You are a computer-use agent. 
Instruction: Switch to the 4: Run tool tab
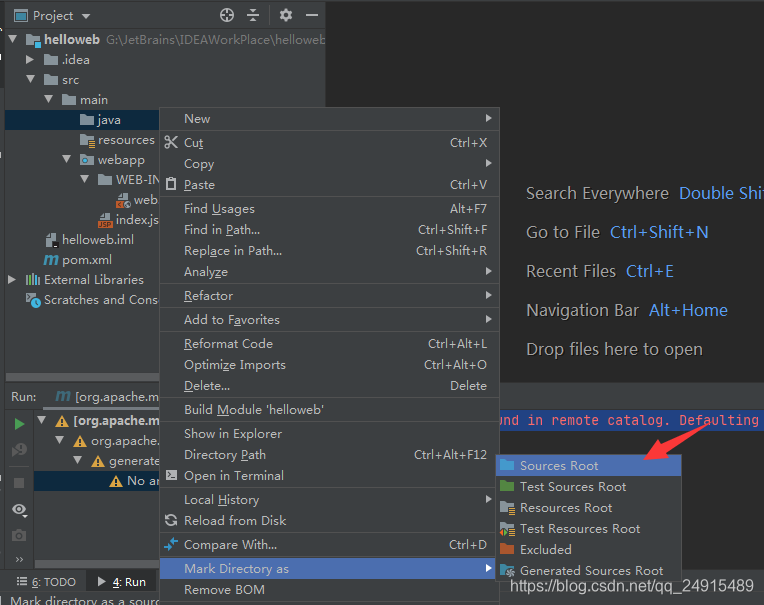click(x=122, y=582)
